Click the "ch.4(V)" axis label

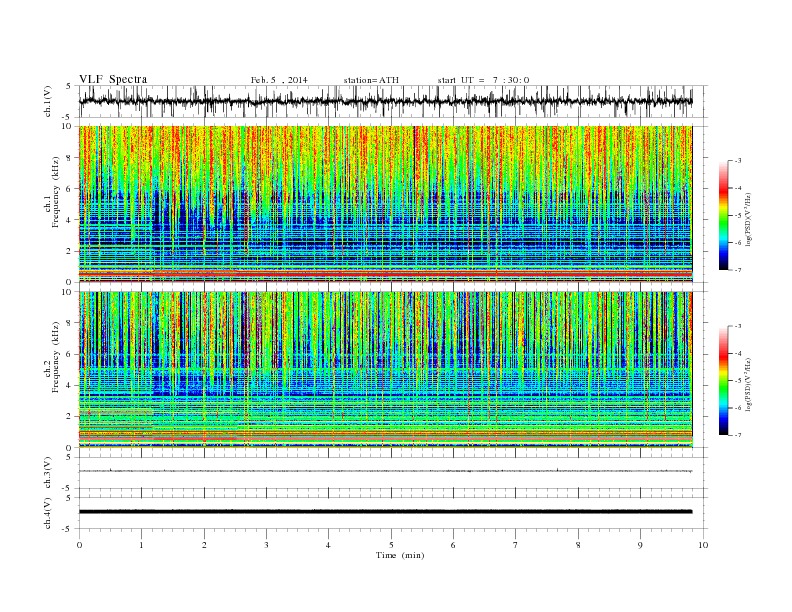coord(48,513)
